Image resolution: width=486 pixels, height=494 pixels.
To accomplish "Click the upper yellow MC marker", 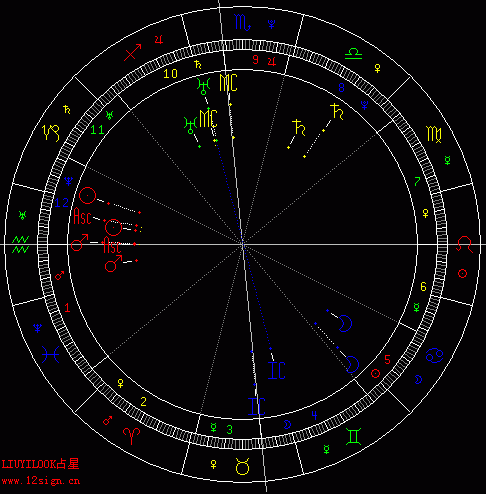I will (228, 83).
